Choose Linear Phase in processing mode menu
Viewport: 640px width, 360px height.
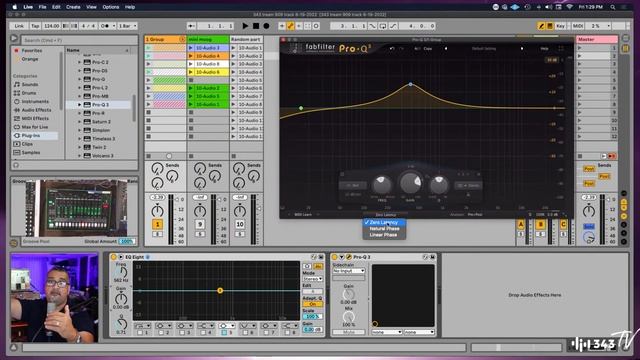pyautogui.click(x=384, y=235)
